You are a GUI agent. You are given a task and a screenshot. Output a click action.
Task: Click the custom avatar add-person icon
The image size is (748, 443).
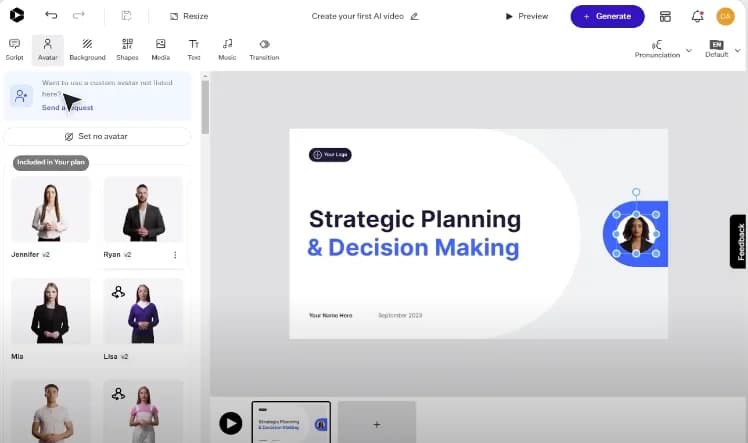click(x=21, y=96)
